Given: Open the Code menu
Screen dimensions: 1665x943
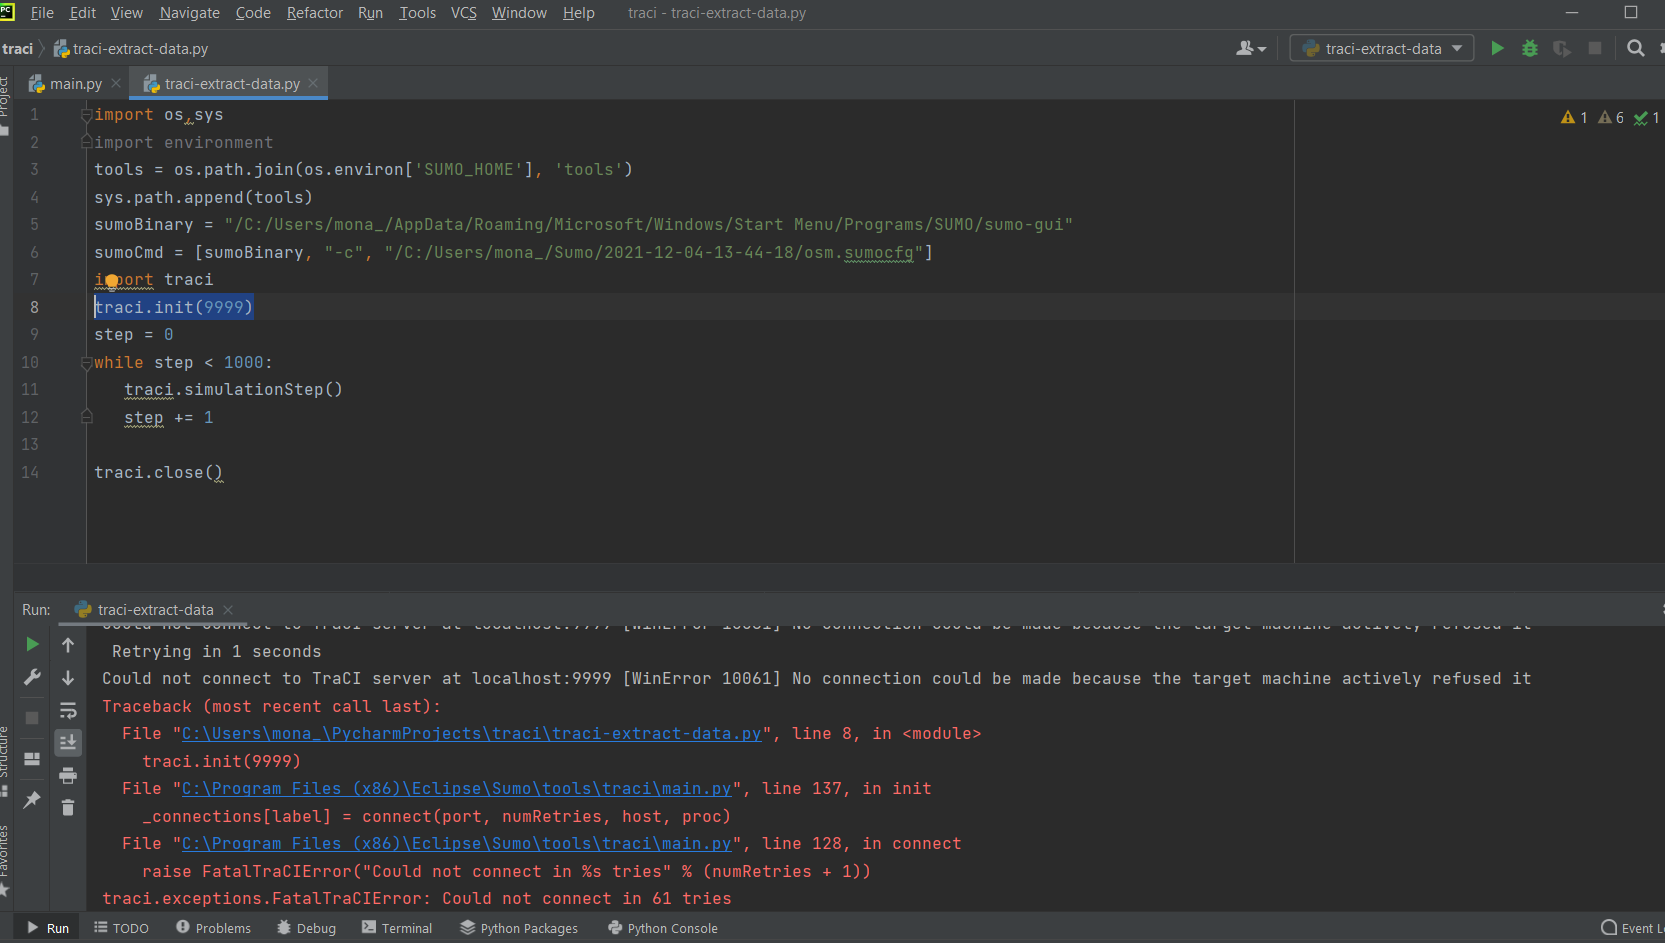Looking at the screenshot, I should (x=253, y=13).
